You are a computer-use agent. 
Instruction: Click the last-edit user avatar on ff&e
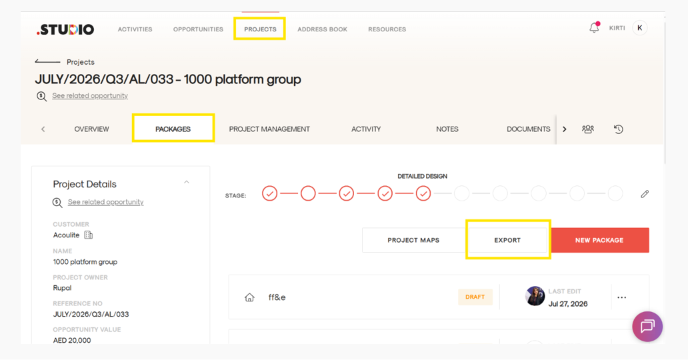(535, 296)
